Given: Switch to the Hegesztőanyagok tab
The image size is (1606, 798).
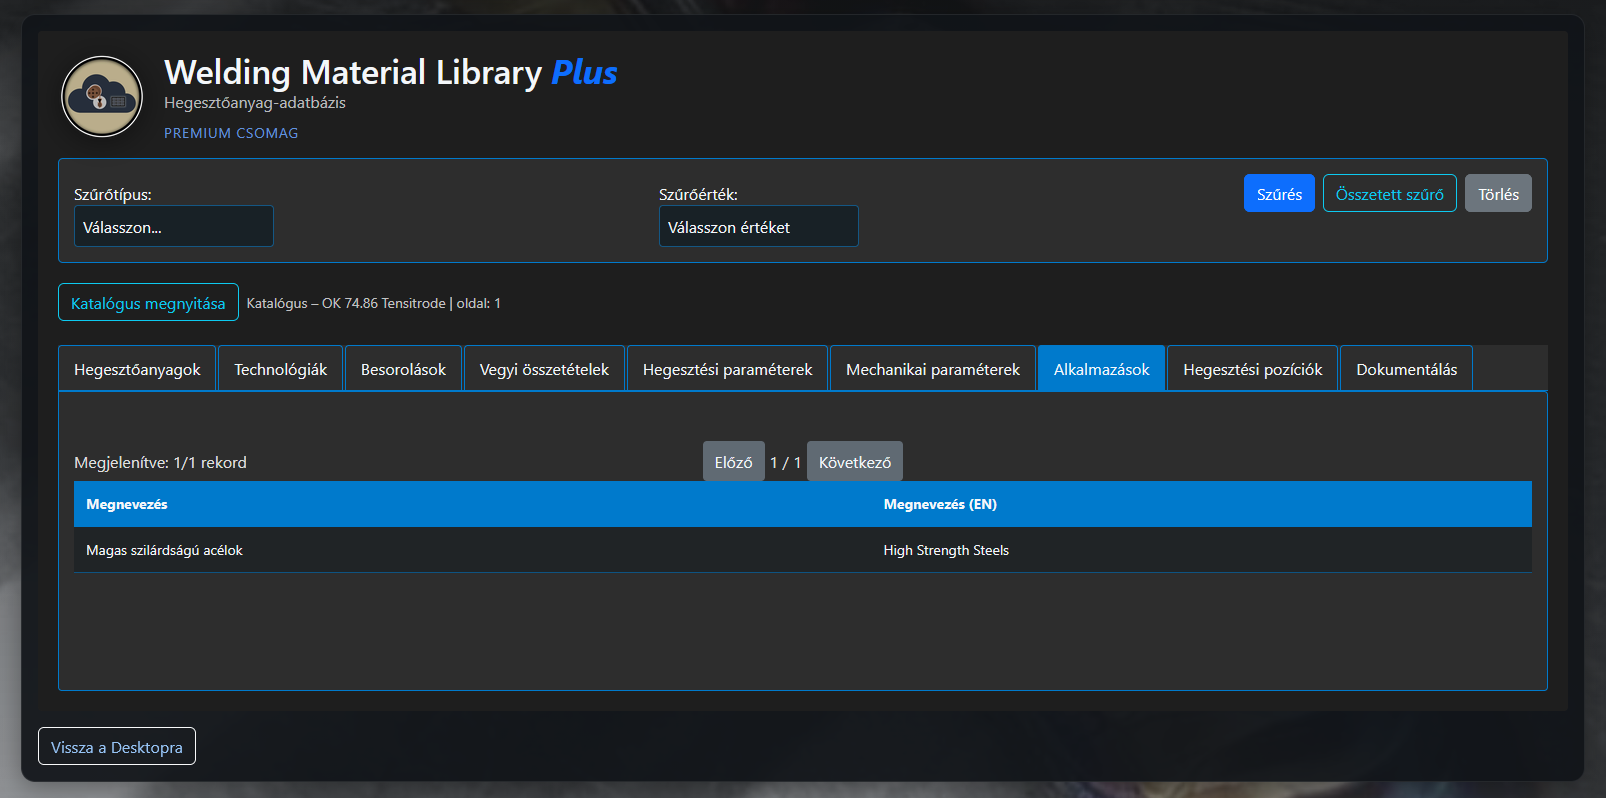Looking at the screenshot, I should 137,369.
